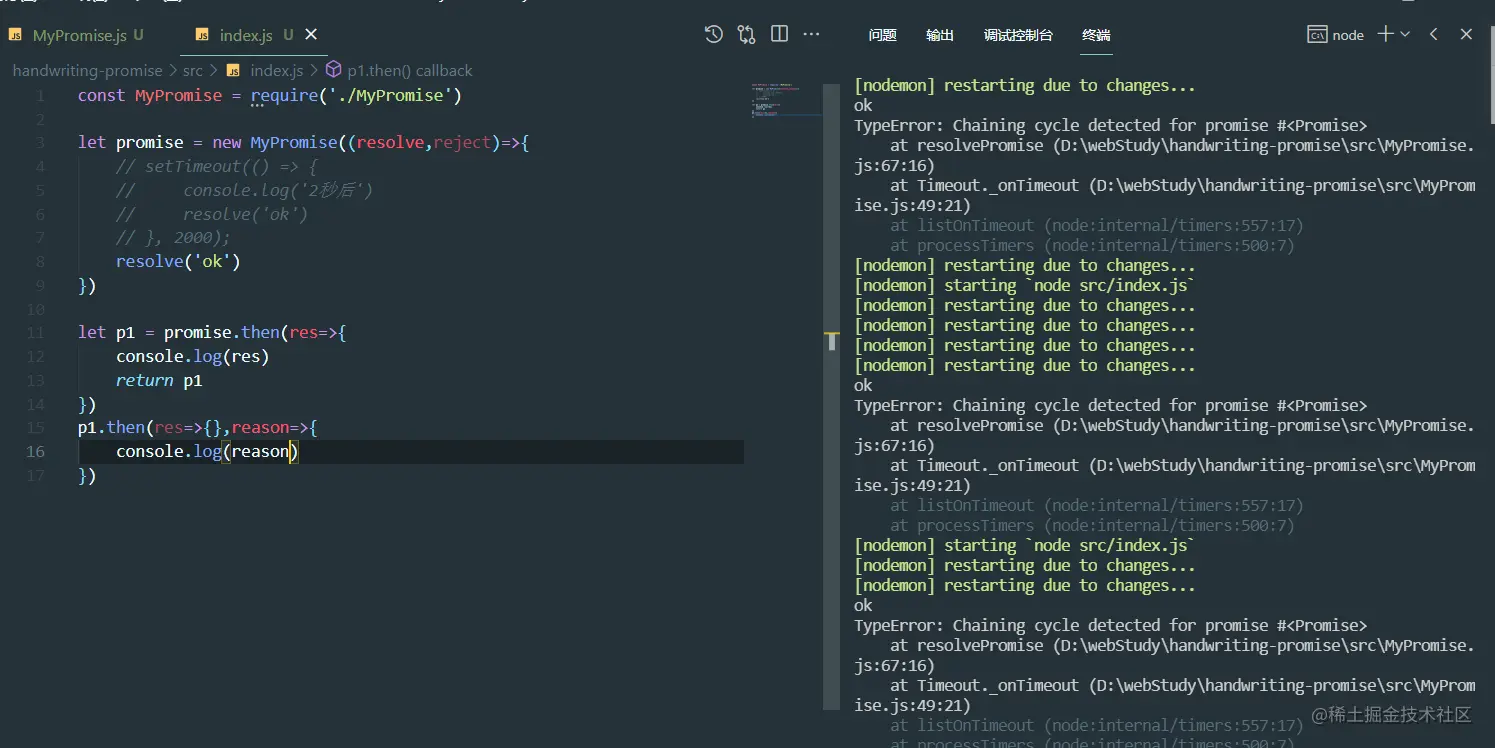Click JS file icon on index.js tab
The image size is (1495, 748).
(x=203, y=36)
